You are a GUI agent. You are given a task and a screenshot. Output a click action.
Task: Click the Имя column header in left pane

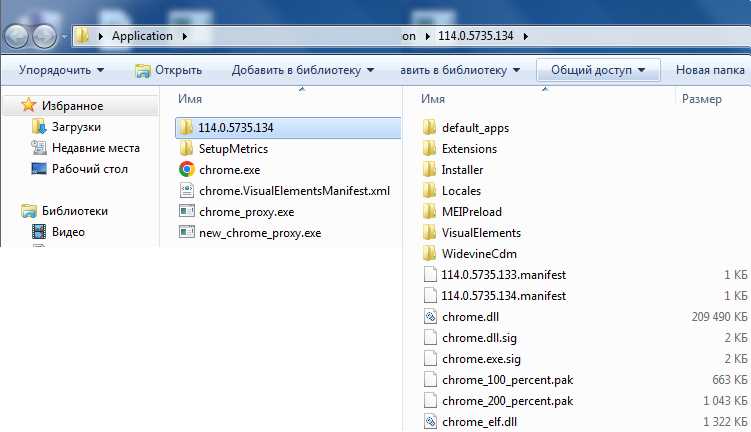(x=190, y=99)
